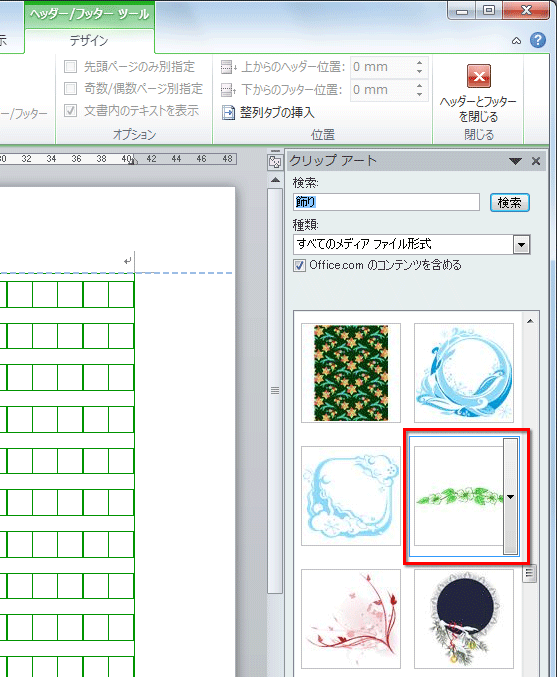Click the 検索: label in Clip Art pane
Viewport: 557px width, 677px height.
click(306, 183)
